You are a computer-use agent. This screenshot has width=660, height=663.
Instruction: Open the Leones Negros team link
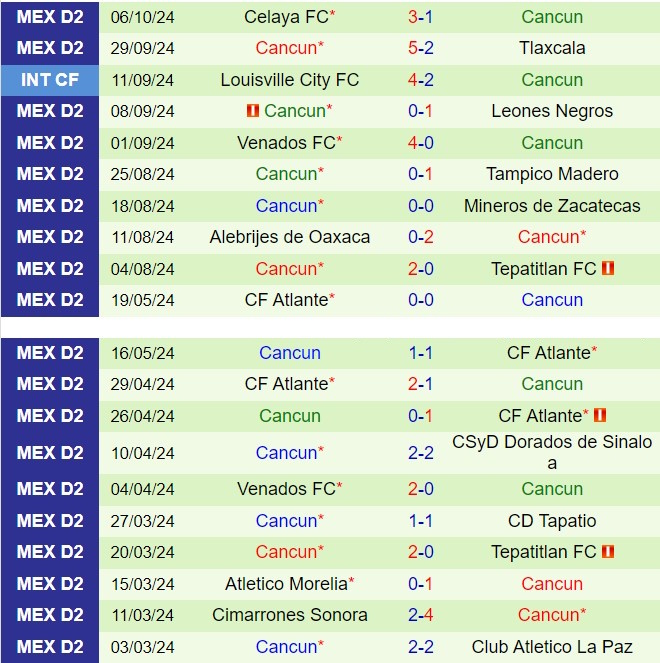[x=552, y=111]
